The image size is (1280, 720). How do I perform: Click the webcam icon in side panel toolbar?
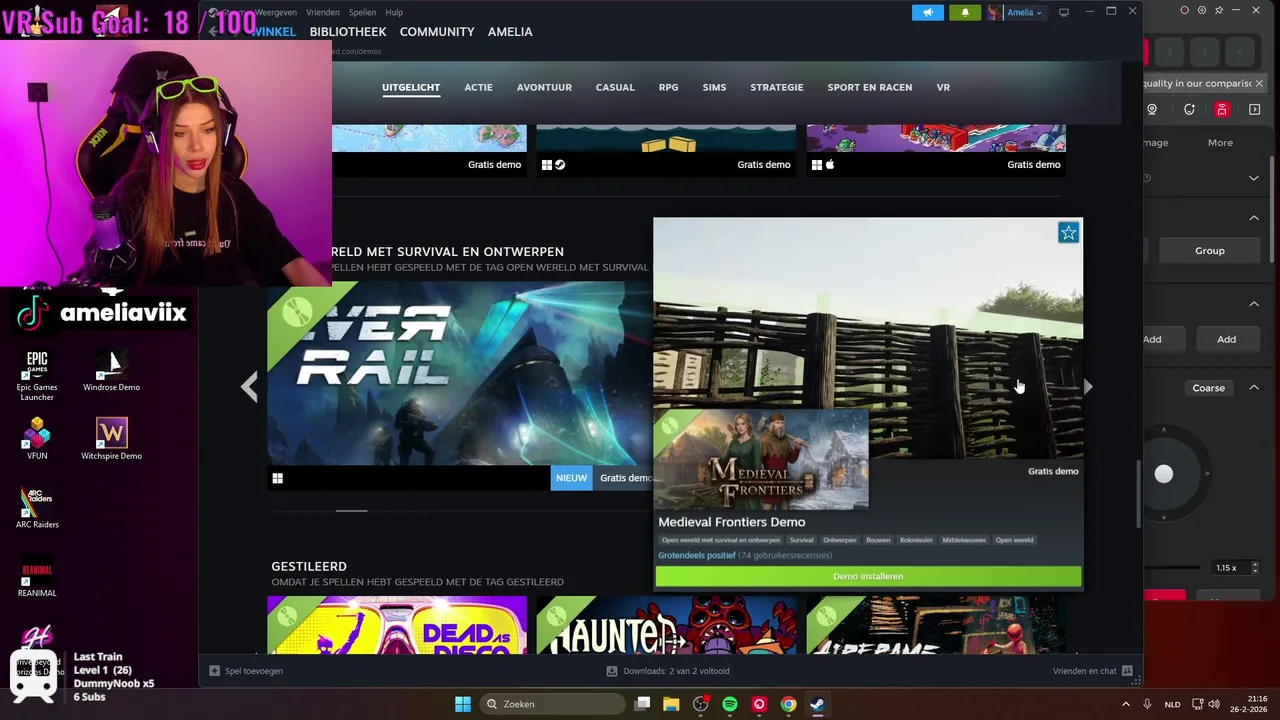[x=1152, y=110]
